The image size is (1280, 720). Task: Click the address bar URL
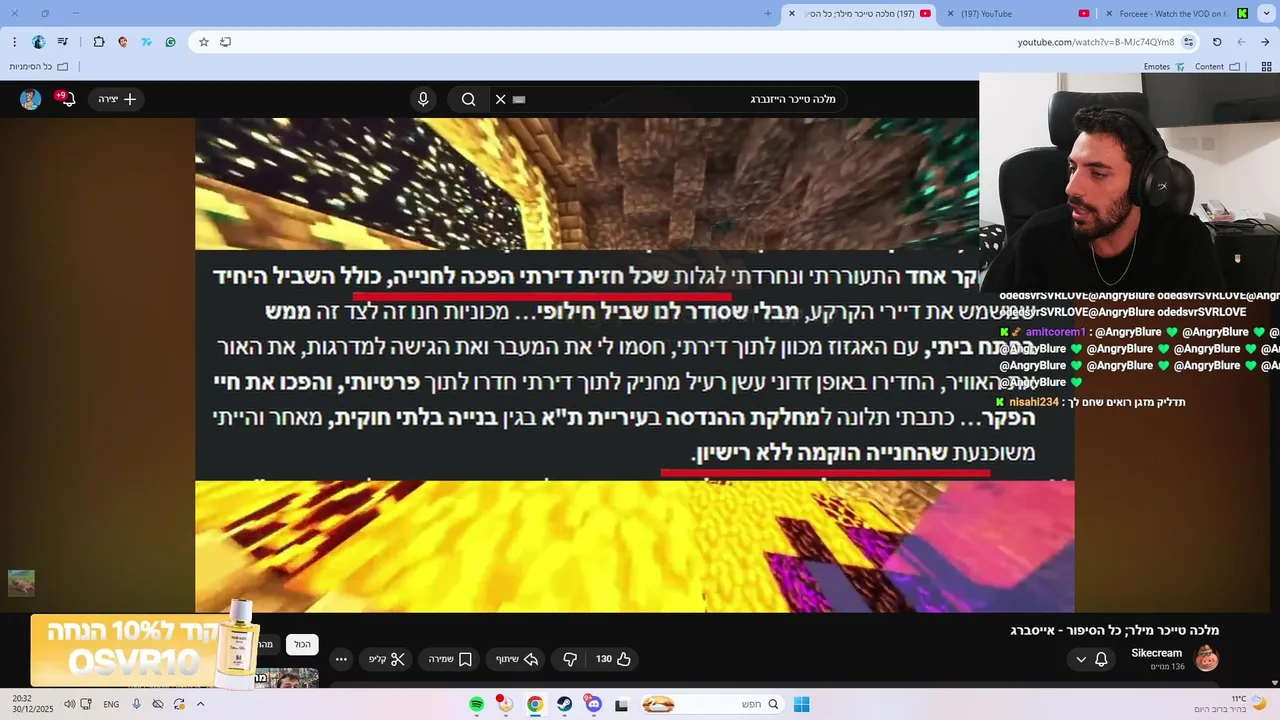tap(1096, 42)
